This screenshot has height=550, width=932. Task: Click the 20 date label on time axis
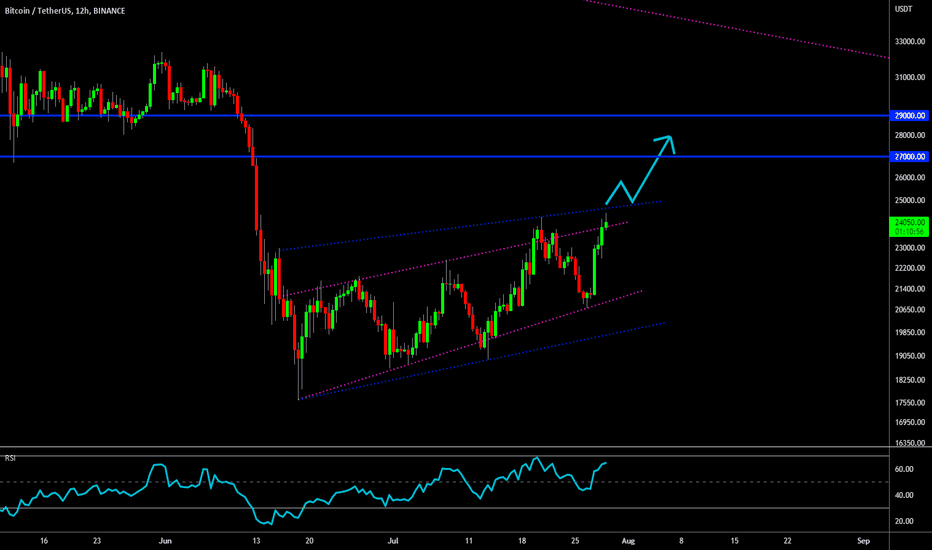pos(309,541)
